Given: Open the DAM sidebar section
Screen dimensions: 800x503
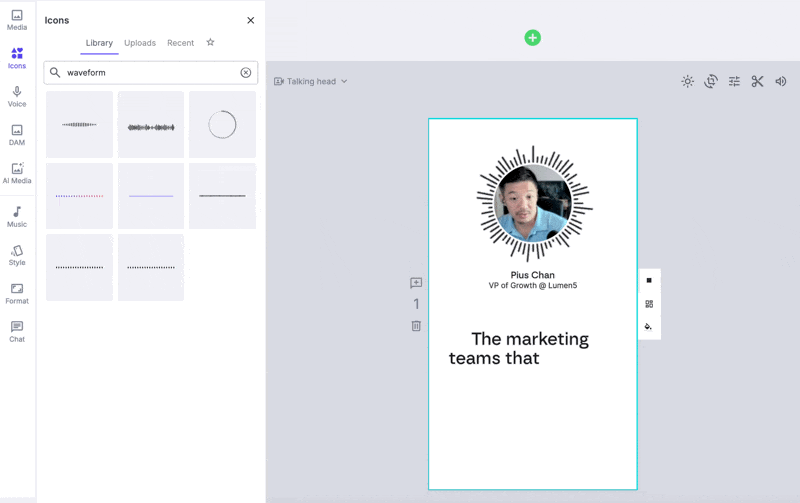Looking at the screenshot, I should tap(17, 135).
